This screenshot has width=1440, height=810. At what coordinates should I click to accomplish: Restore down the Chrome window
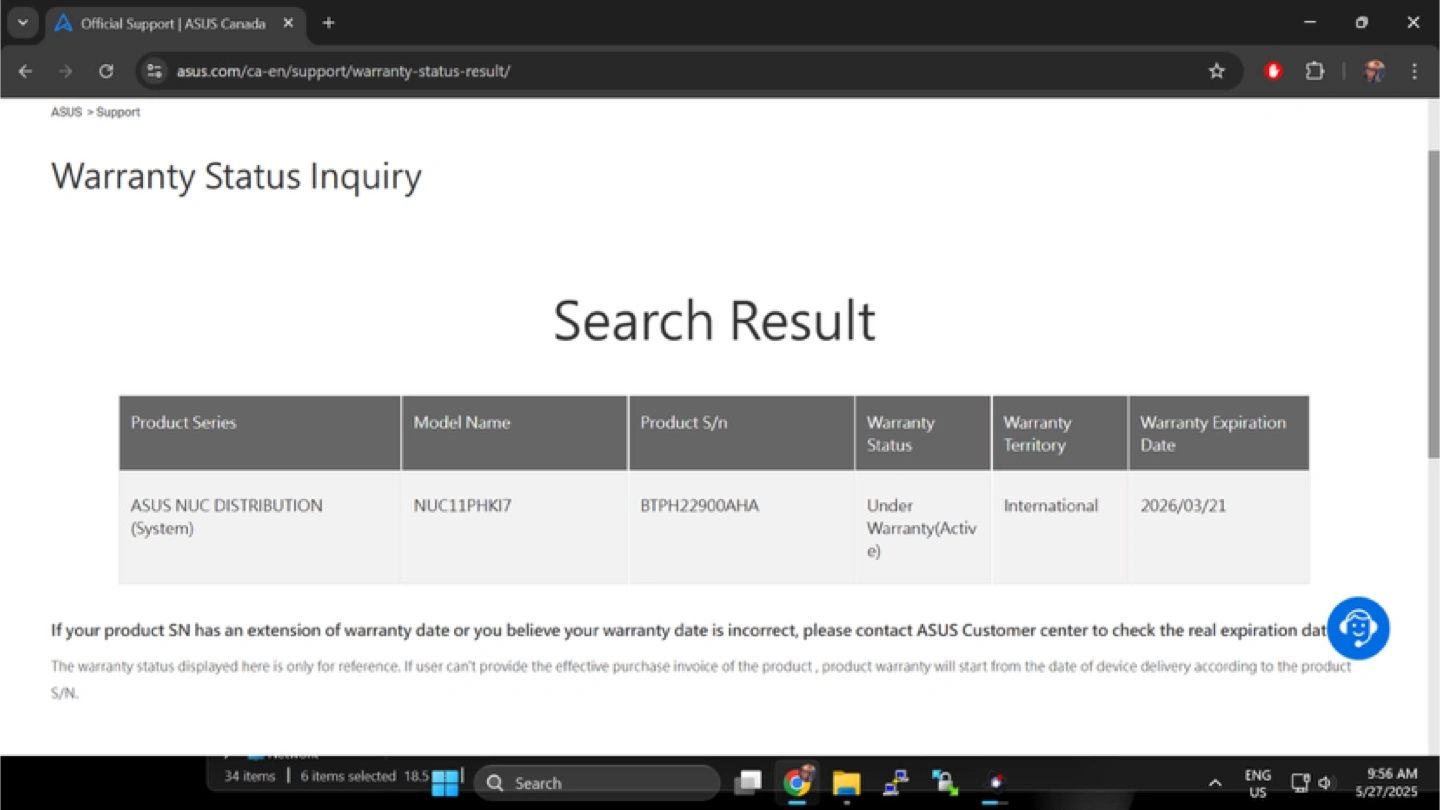tap(1361, 23)
